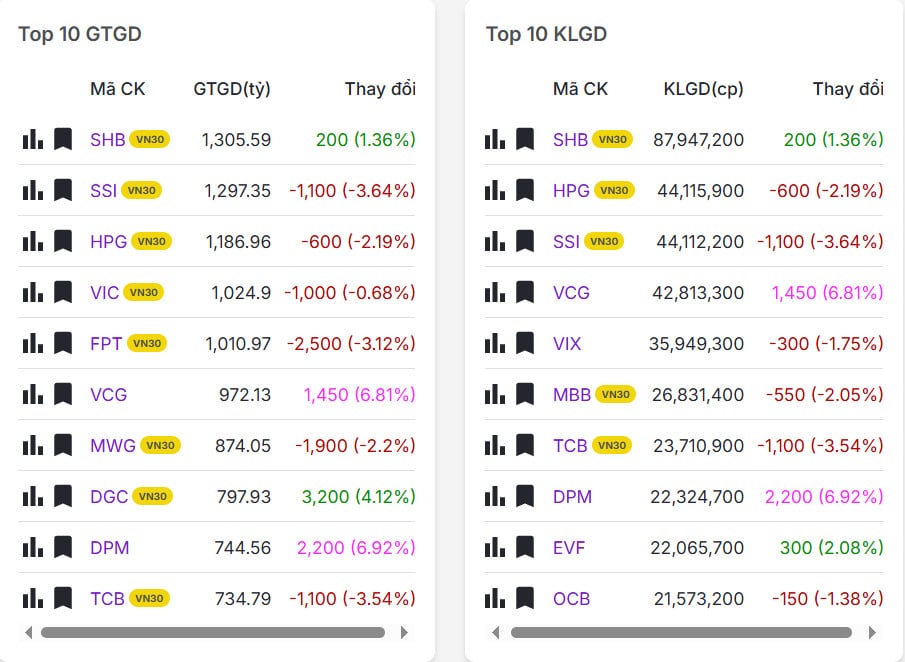Open chart icon for OCB row
The width and height of the screenshot is (905, 662).
(x=495, y=598)
